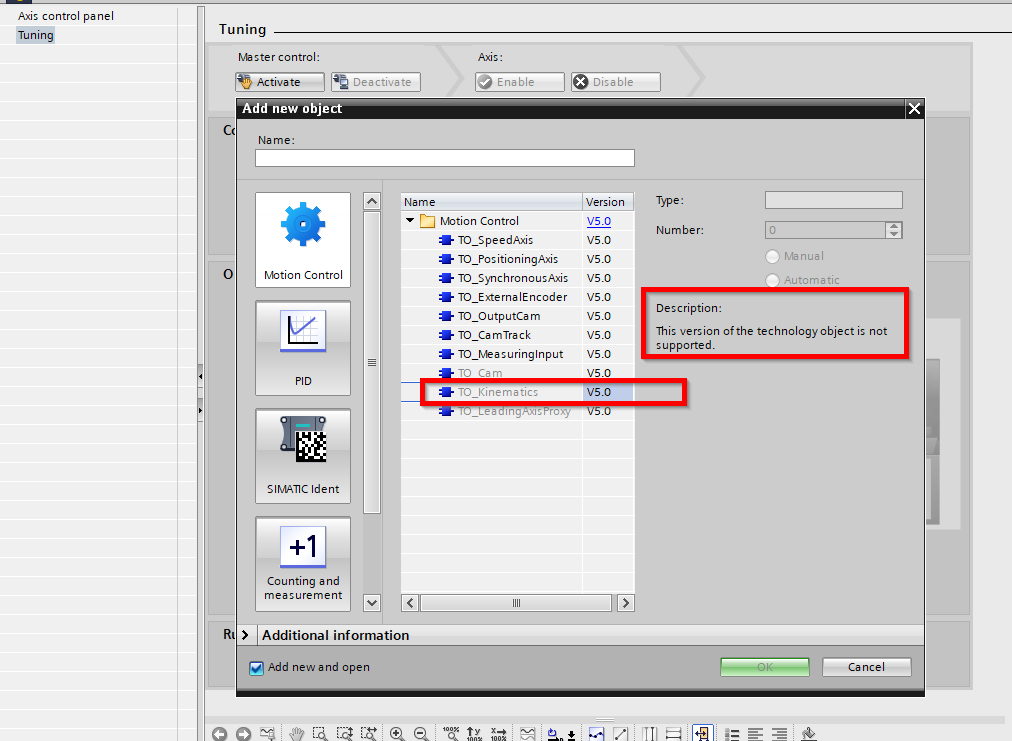Select the Automatic numbering radio button
Screen dimensions: 1012x741
(x=772, y=280)
